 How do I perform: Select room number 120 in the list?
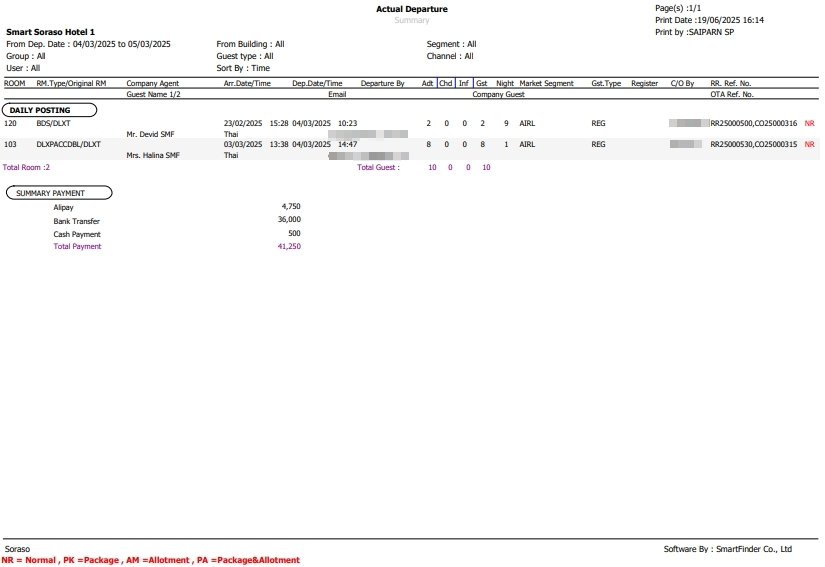pos(11,123)
